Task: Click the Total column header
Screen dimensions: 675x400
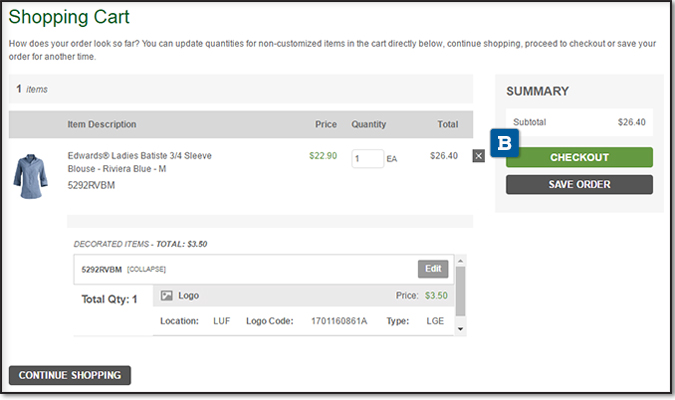Action: [x=447, y=125]
